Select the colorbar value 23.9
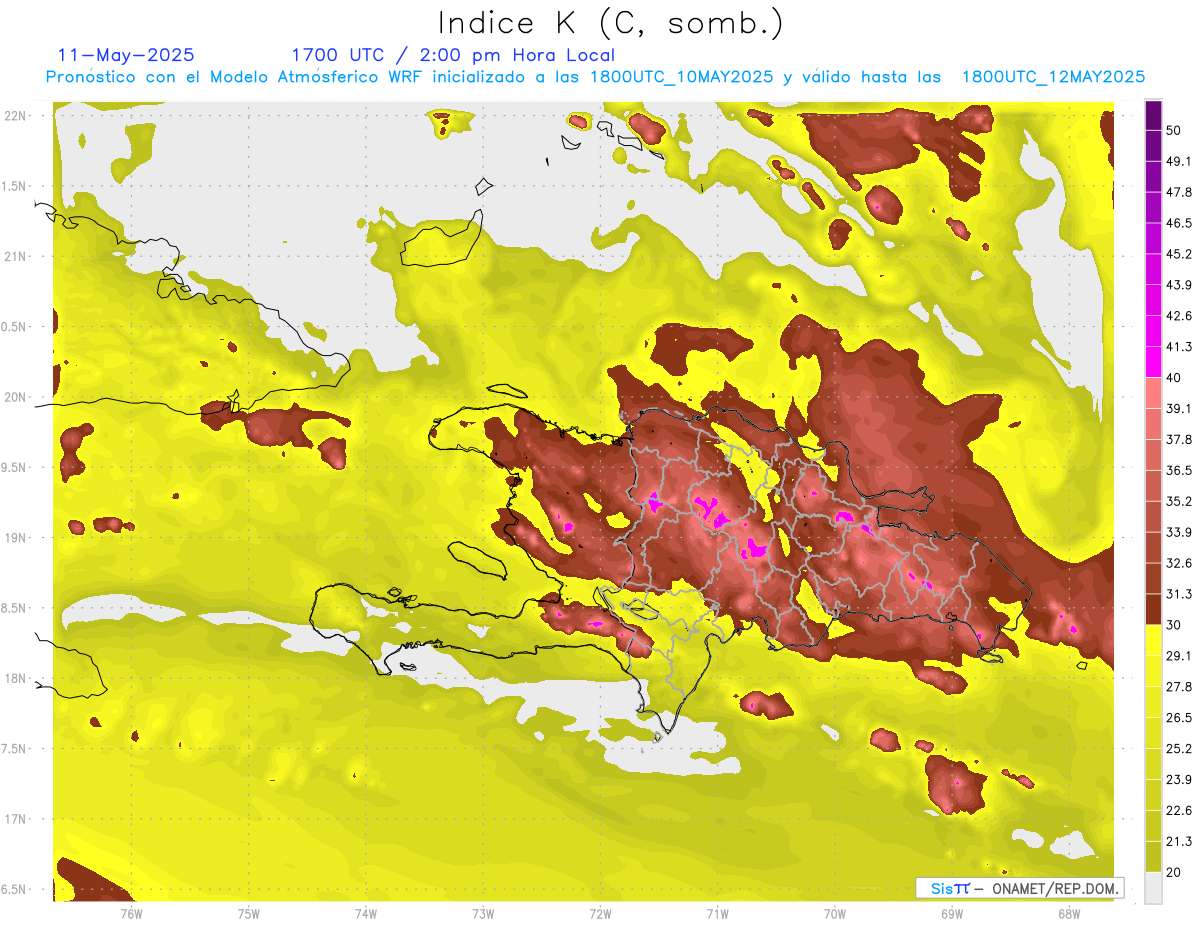 (x=1179, y=780)
